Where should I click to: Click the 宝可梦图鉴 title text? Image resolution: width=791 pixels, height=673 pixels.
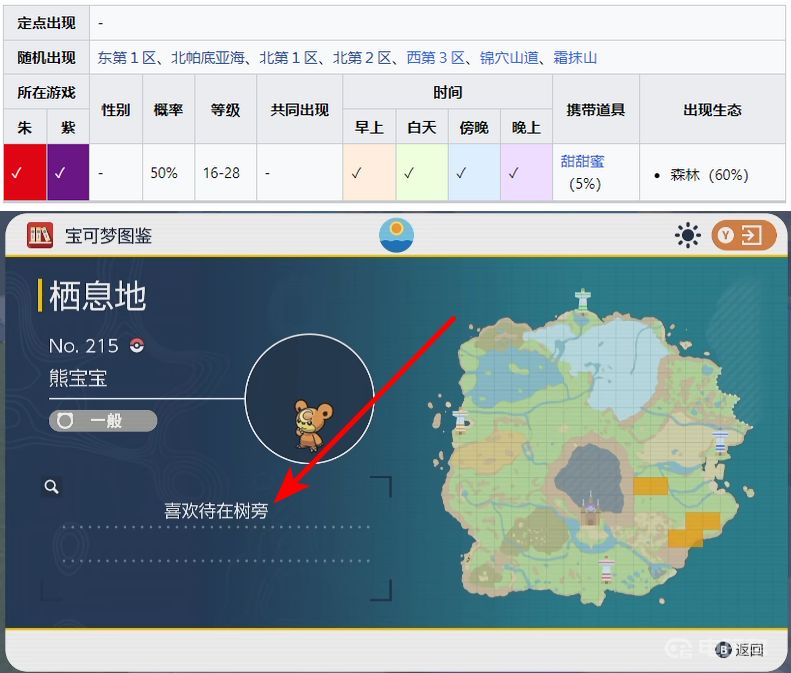tap(108, 236)
